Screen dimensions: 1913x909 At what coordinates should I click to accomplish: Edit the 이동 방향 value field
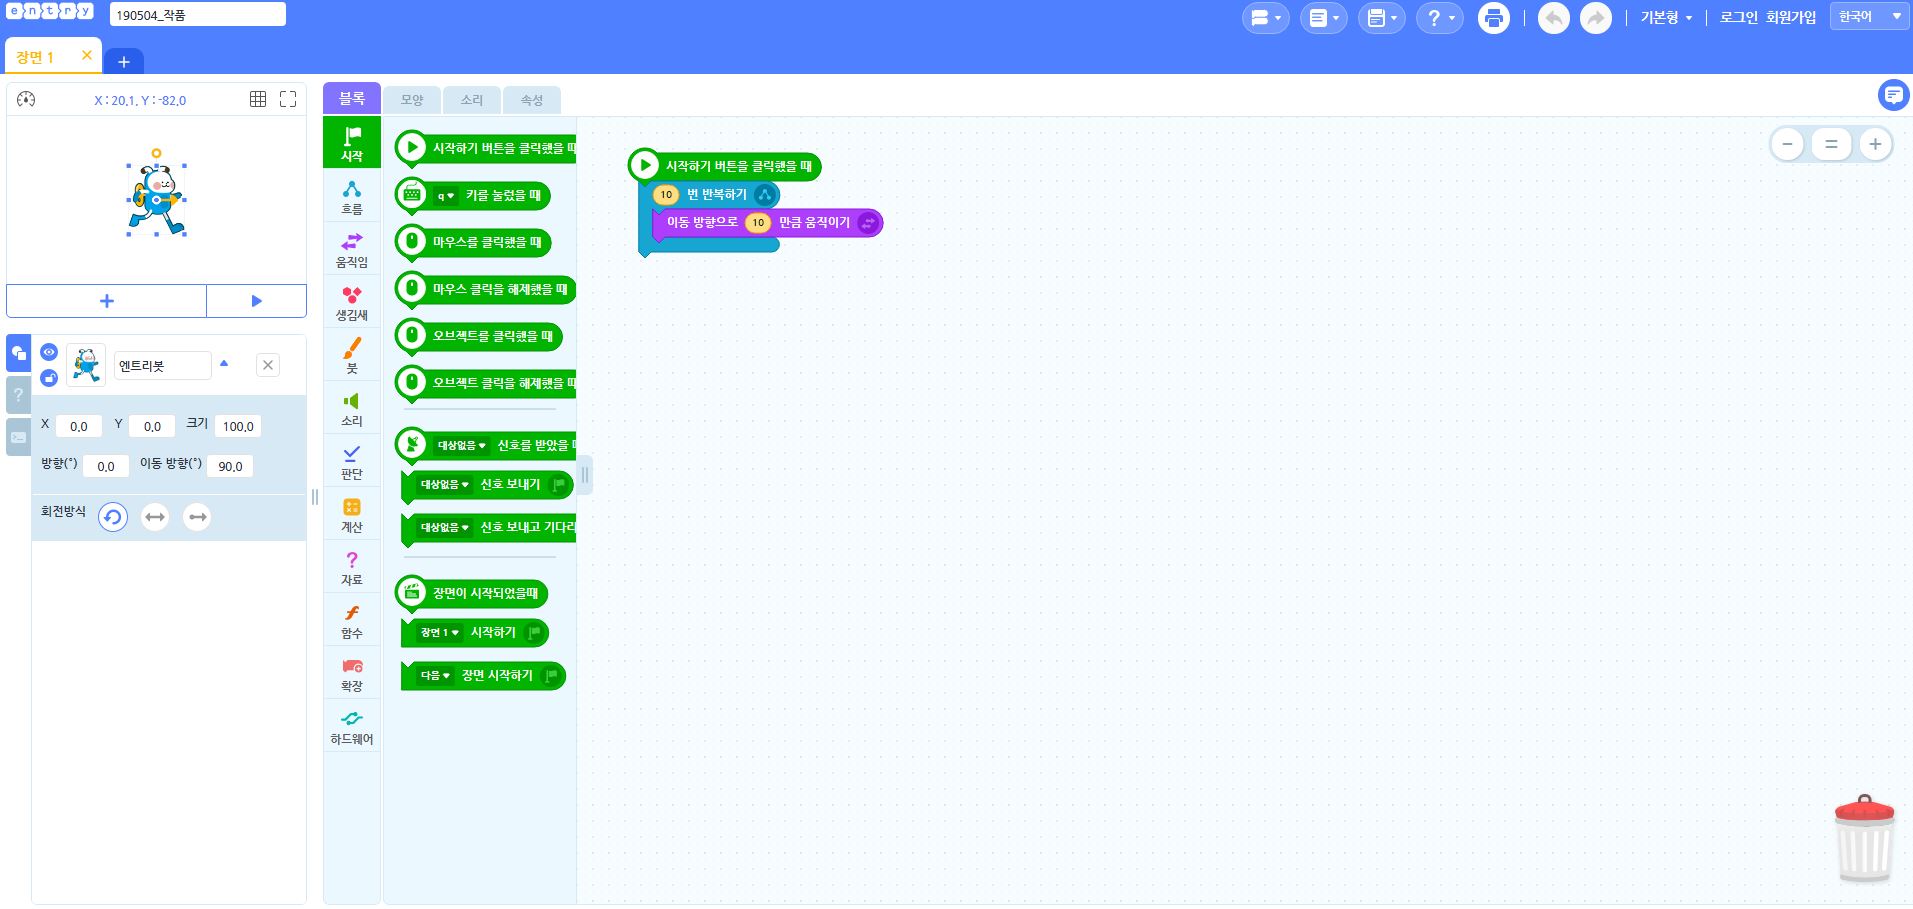click(x=230, y=466)
